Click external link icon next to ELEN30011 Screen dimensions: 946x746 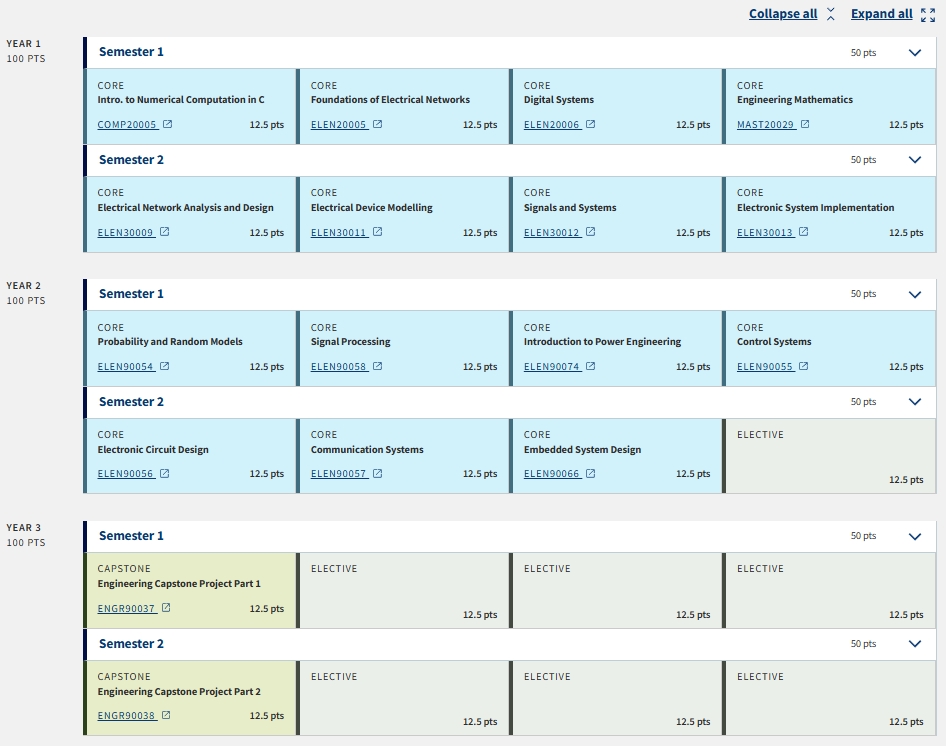click(x=377, y=233)
